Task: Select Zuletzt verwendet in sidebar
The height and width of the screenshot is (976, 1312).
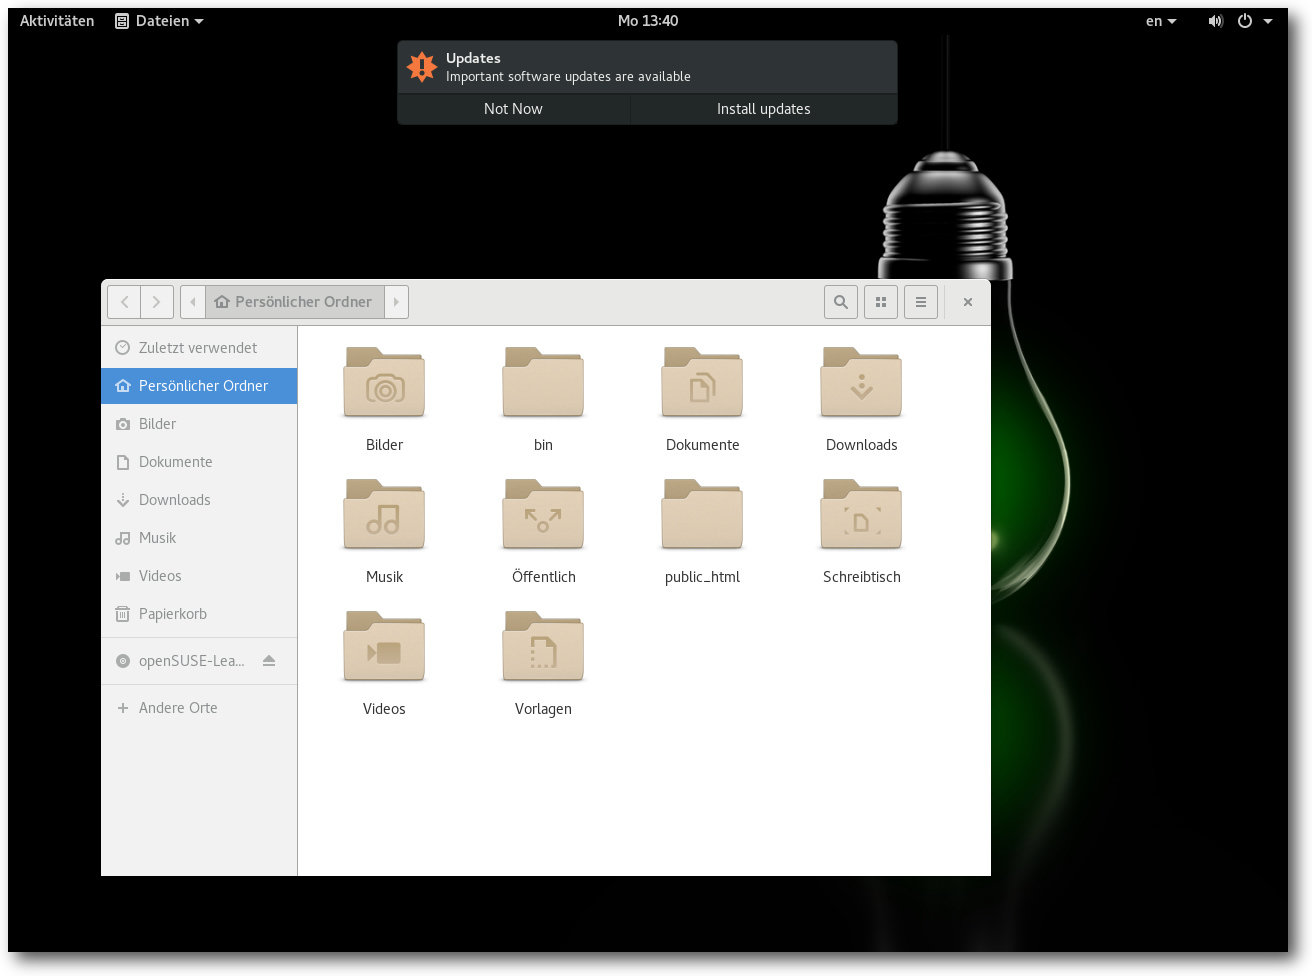Action: 199,348
